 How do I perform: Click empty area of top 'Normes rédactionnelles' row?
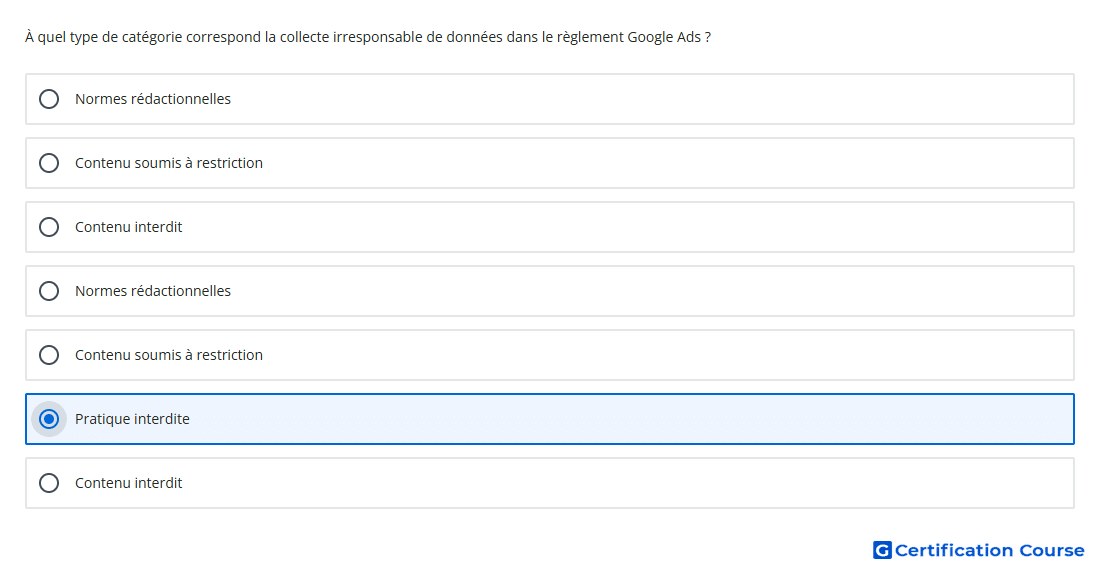(x=631, y=99)
